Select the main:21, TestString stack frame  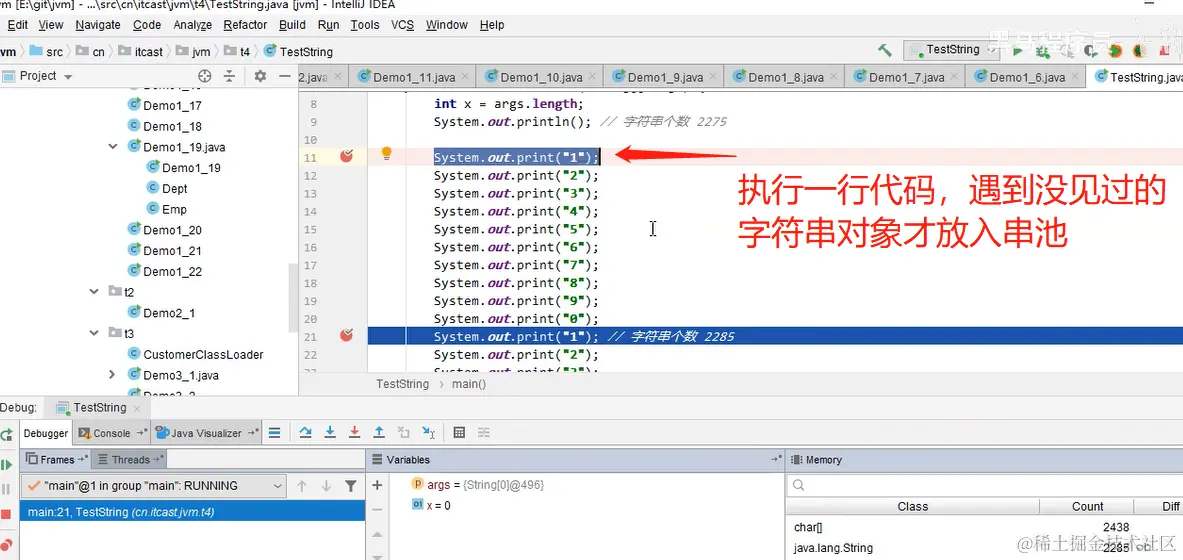[190, 512]
